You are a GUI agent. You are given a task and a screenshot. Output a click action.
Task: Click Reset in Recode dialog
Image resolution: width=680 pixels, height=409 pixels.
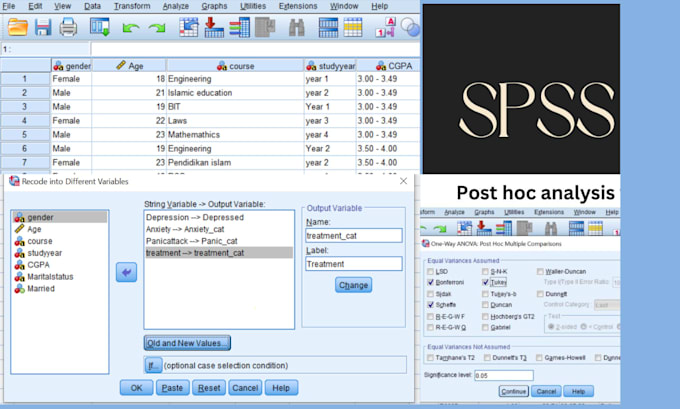click(x=209, y=388)
